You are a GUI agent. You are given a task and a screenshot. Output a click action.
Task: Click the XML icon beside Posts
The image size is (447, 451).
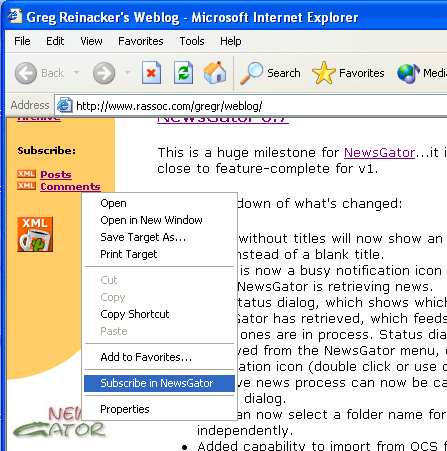26,174
